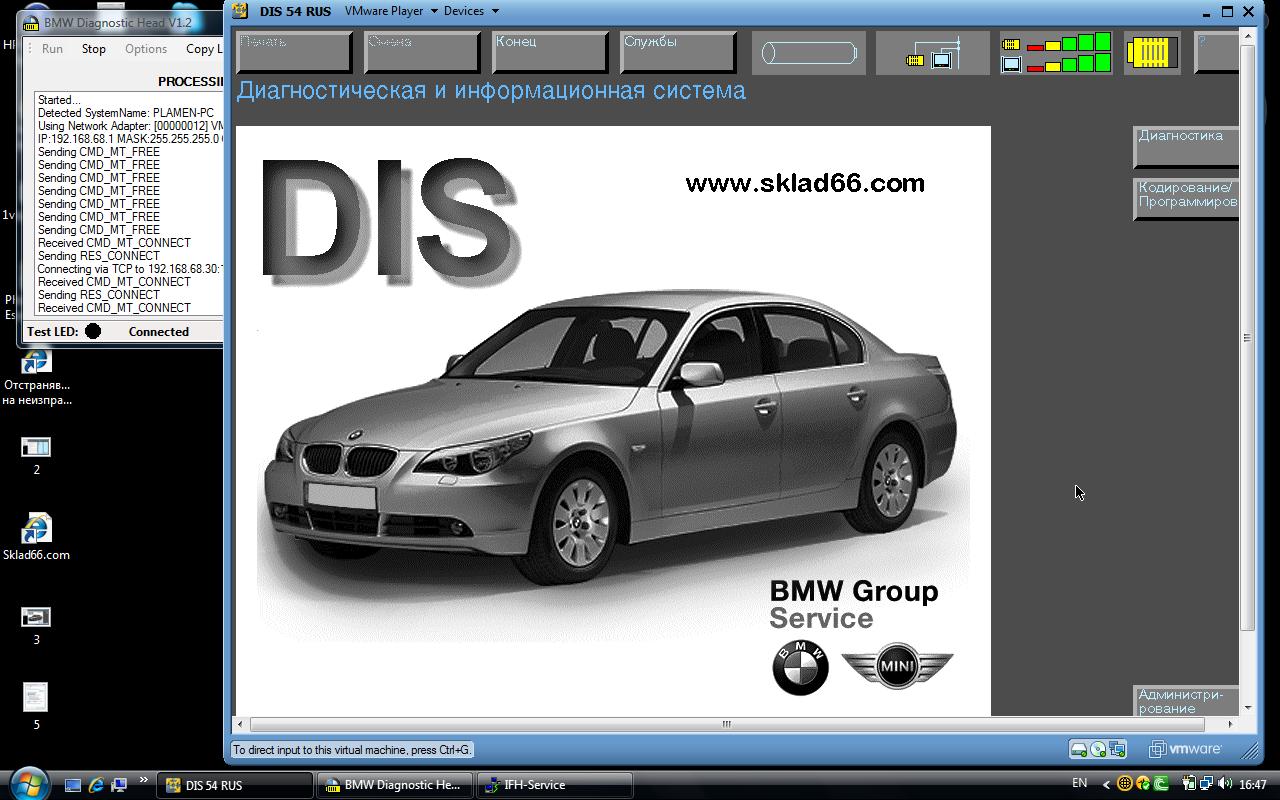Click the cylinder-shaped DIS toolbar button

(808, 53)
